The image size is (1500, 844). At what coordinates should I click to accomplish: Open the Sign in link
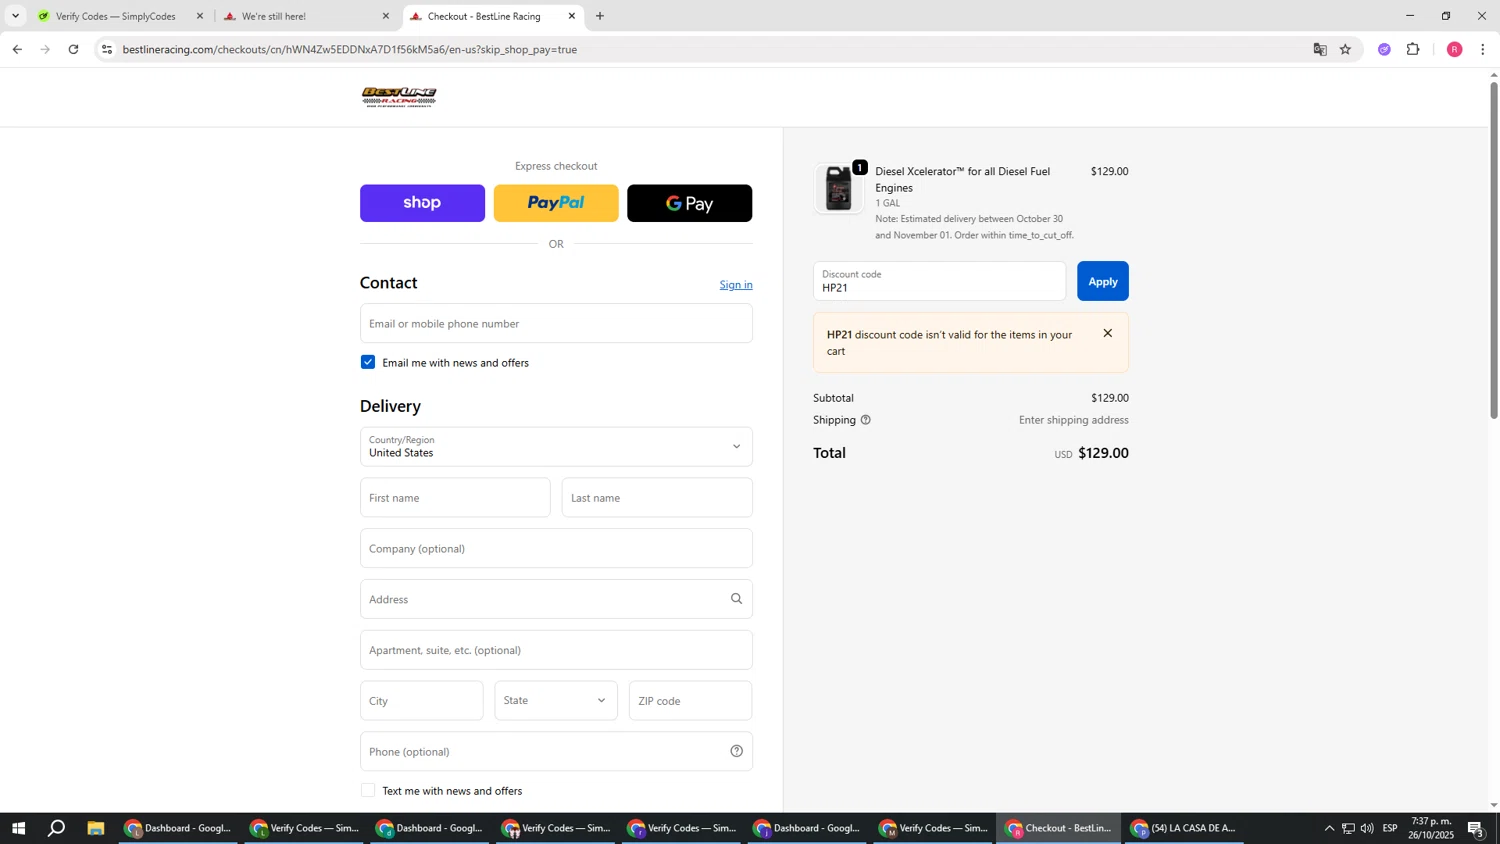736,285
